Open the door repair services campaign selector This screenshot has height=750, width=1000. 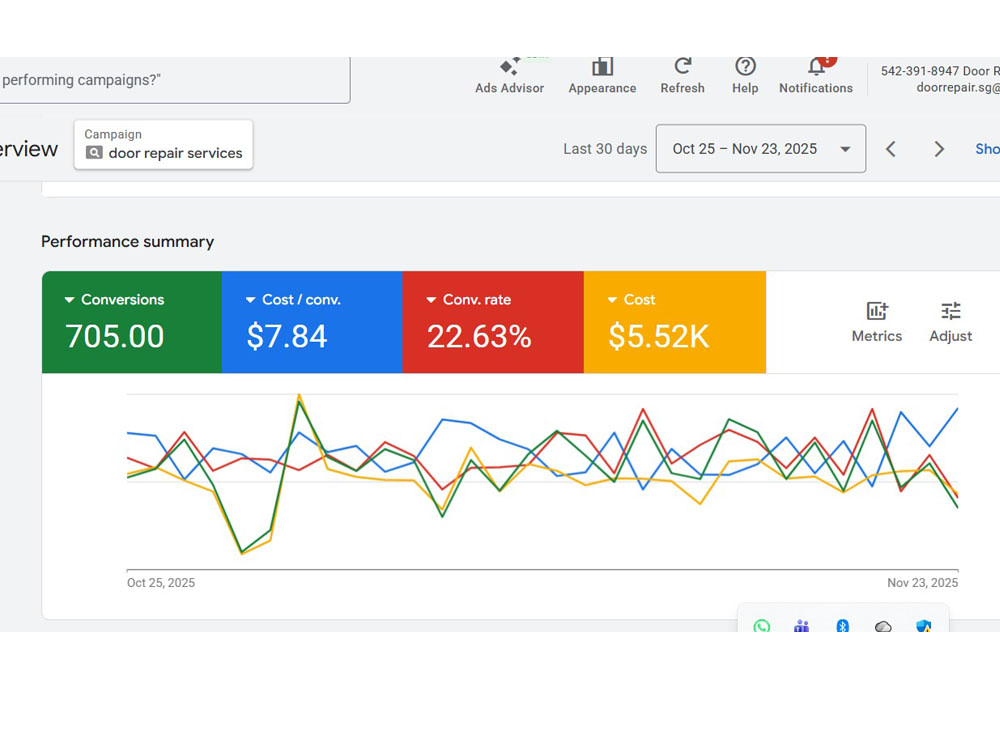(163, 145)
